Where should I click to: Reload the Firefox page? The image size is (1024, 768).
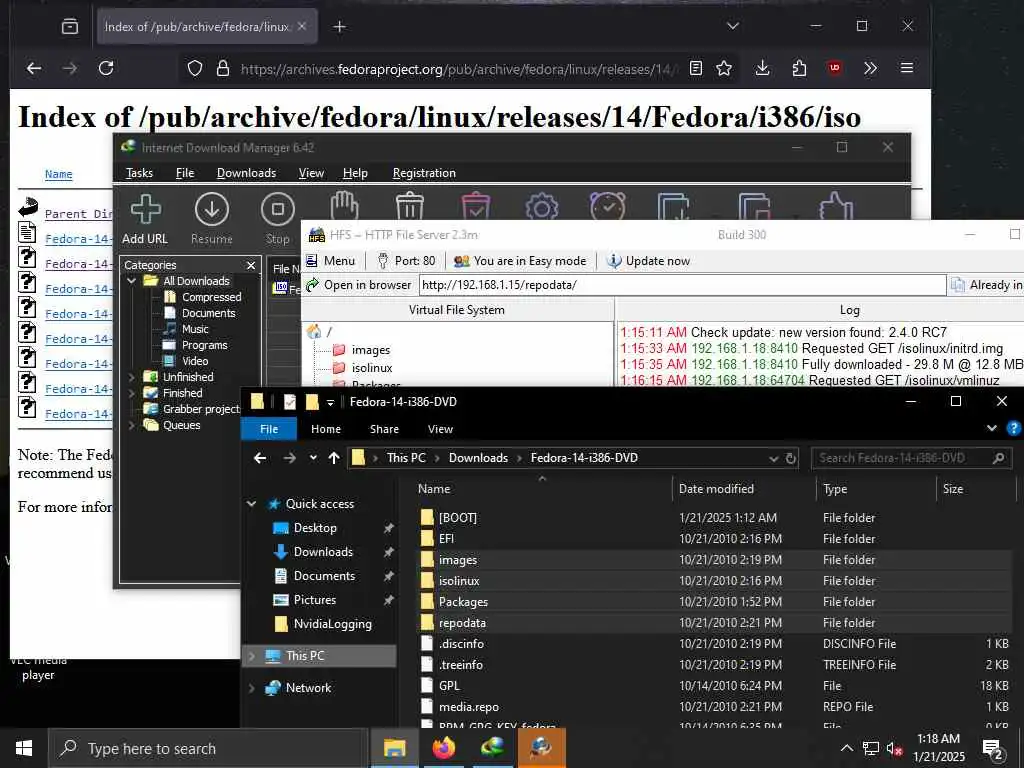click(106, 68)
